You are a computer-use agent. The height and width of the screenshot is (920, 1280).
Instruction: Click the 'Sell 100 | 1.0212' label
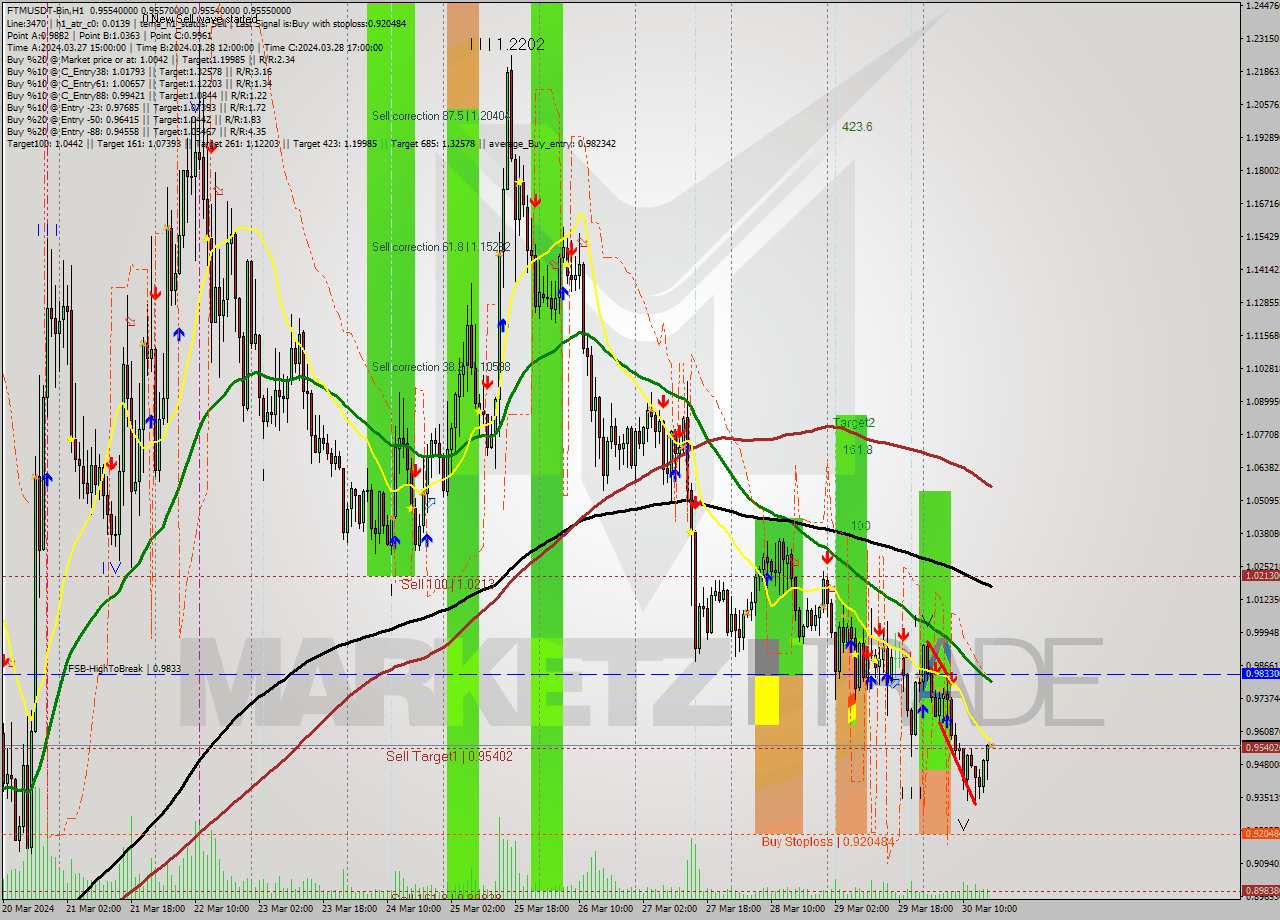(447, 583)
